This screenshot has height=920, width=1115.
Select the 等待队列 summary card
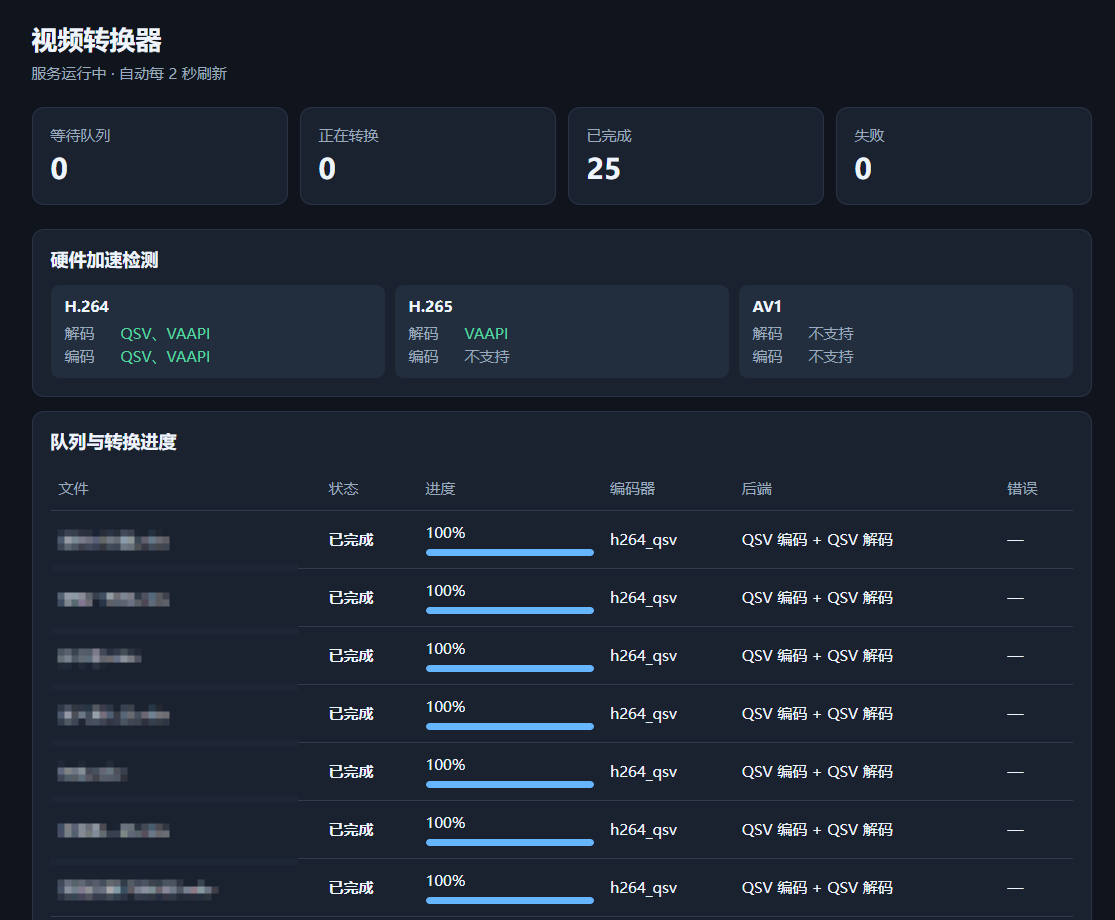click(x=160, y=156)
